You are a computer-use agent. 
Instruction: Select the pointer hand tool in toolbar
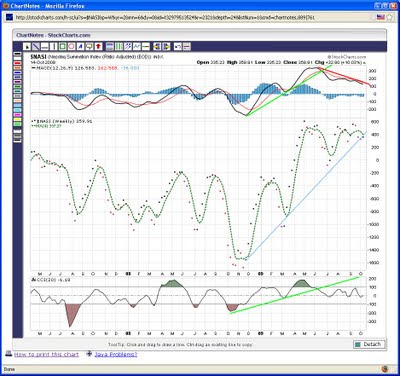click(x=27, y=46)
